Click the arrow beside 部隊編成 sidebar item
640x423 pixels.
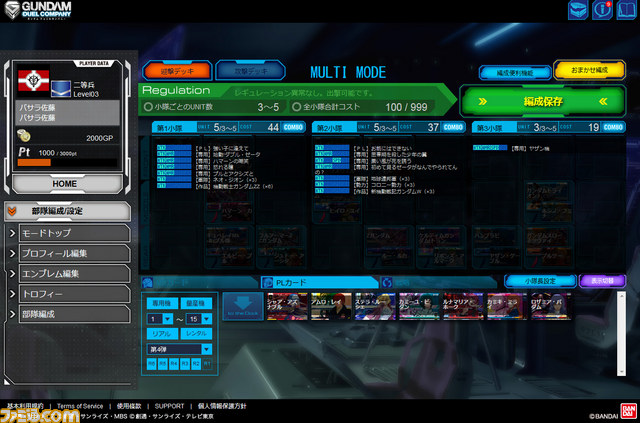click(12, 315)
